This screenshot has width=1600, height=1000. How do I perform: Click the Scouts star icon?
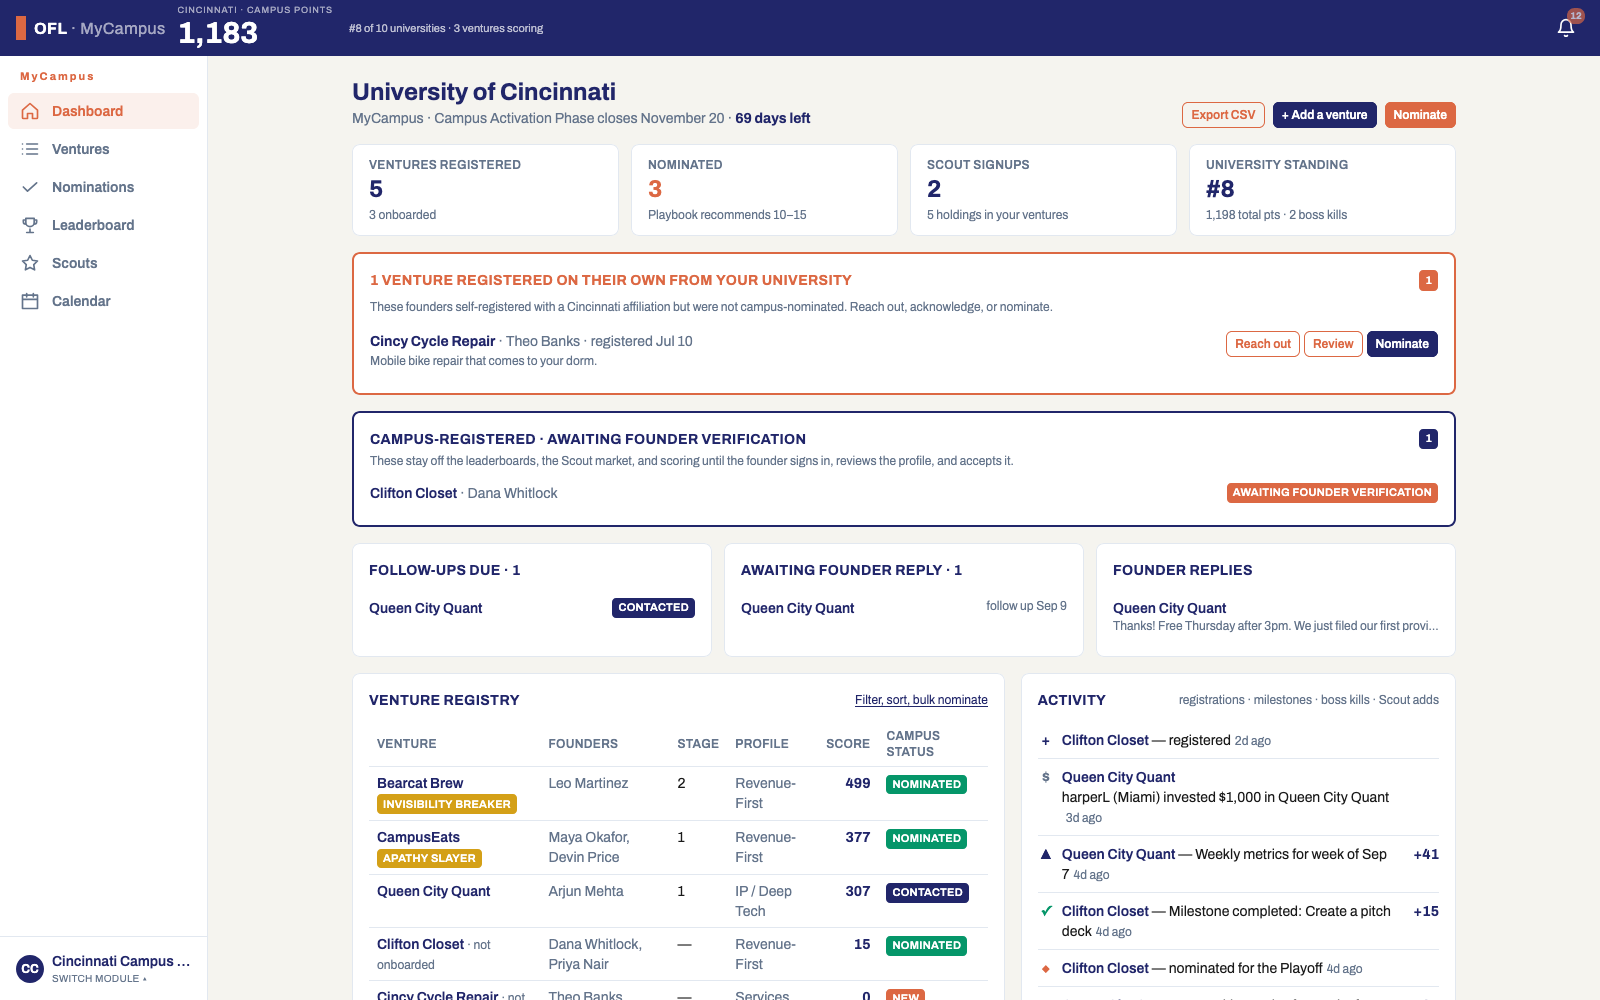30,263
